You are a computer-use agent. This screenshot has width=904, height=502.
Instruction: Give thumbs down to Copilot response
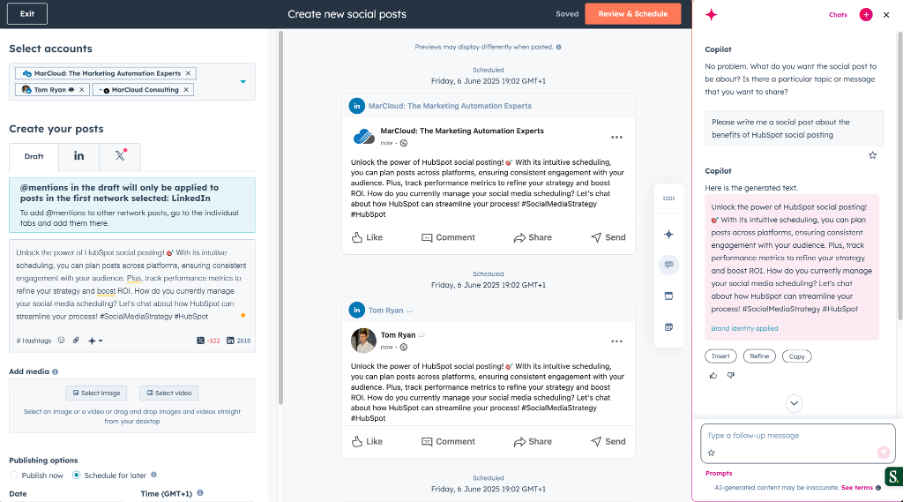click(x=730, y=375)
